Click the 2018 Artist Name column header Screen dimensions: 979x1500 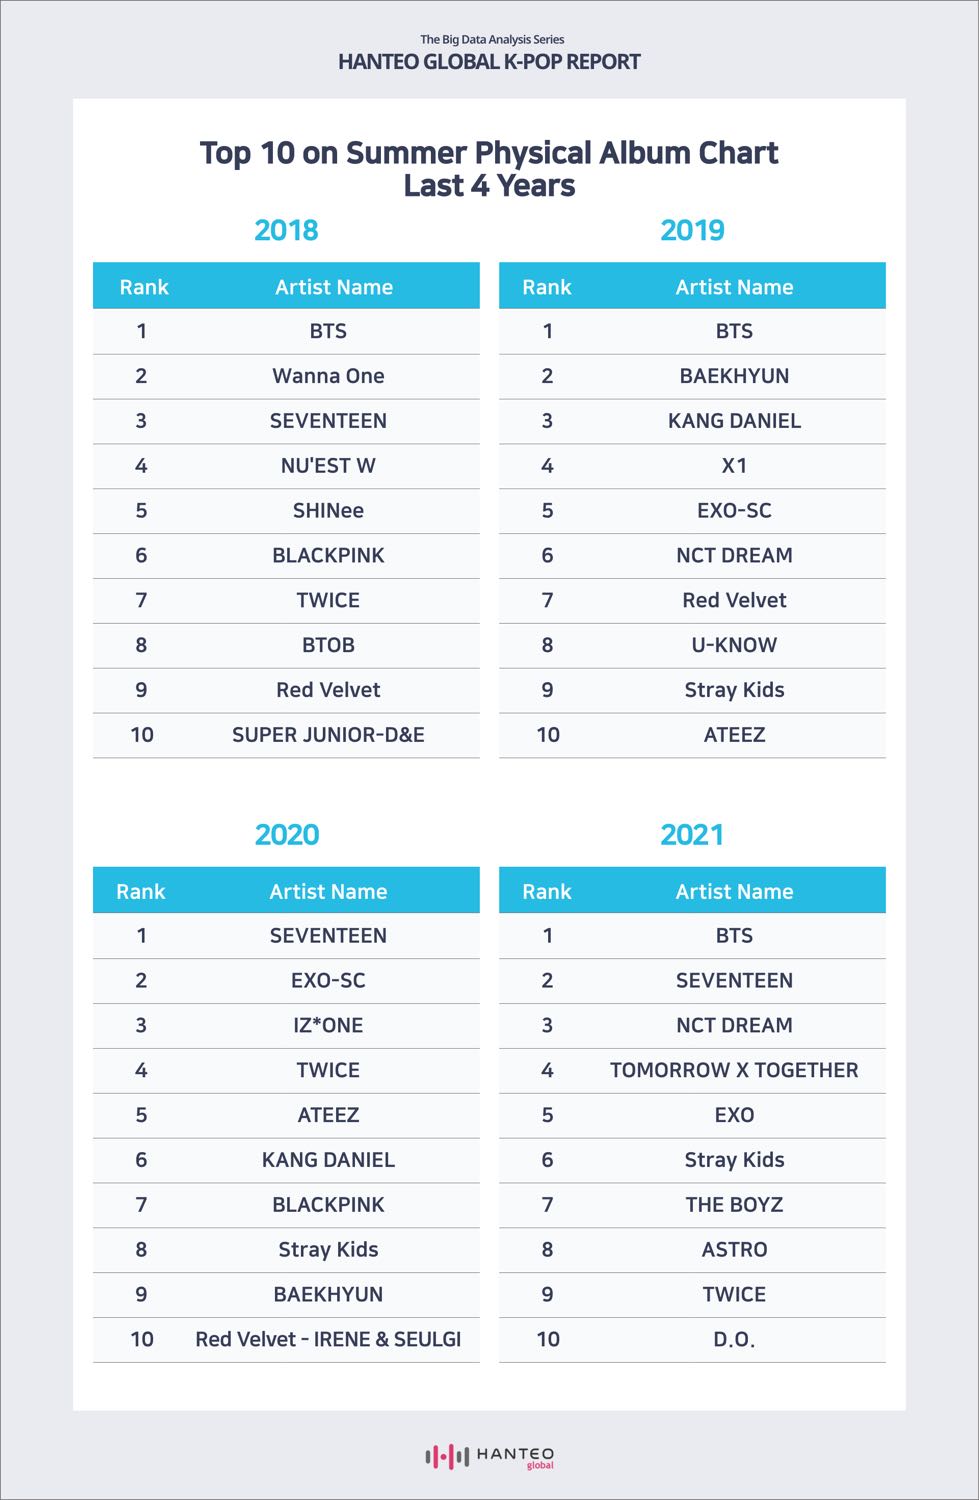point(334,287)
